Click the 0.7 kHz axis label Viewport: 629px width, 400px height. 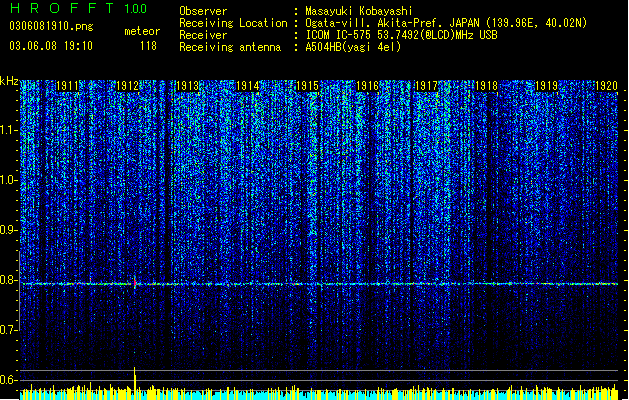click(x=9, y=330)
